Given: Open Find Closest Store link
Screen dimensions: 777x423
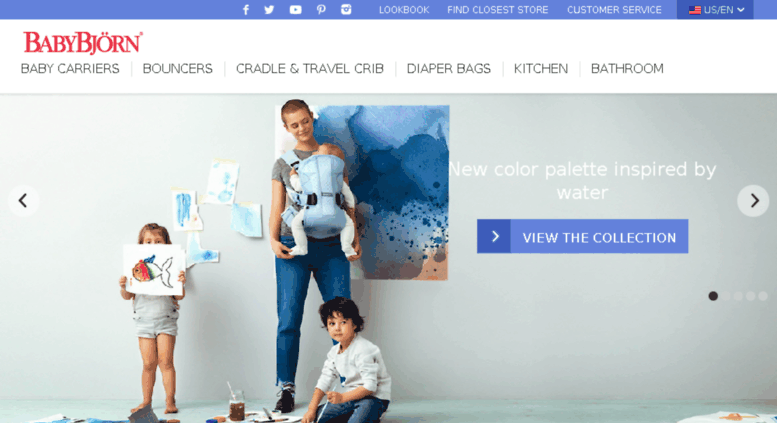Looking at the screenshot, I should 498,10.
